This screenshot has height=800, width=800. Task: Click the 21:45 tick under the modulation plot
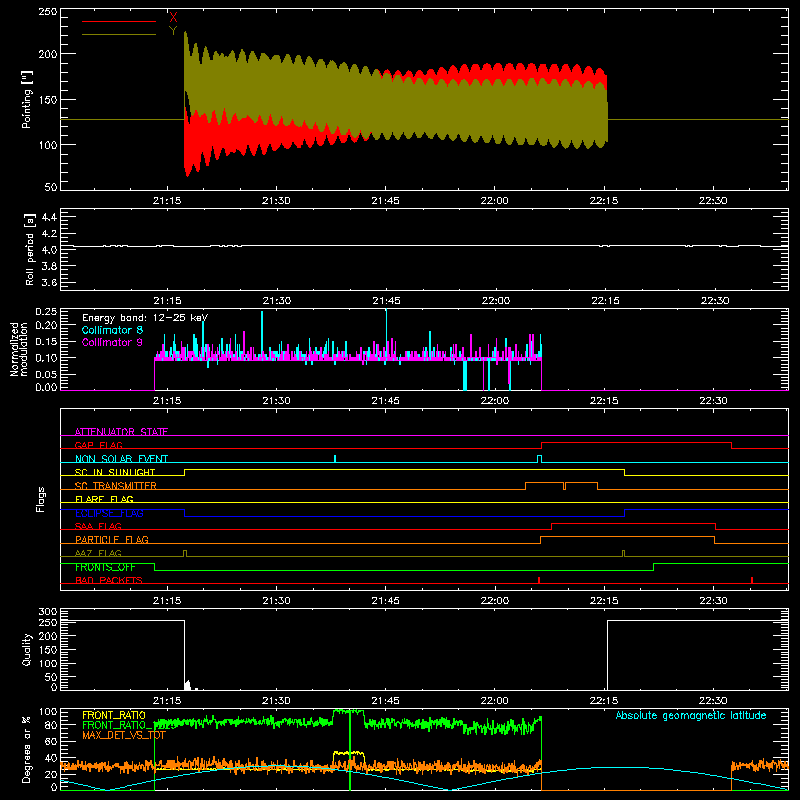point(385,401)
